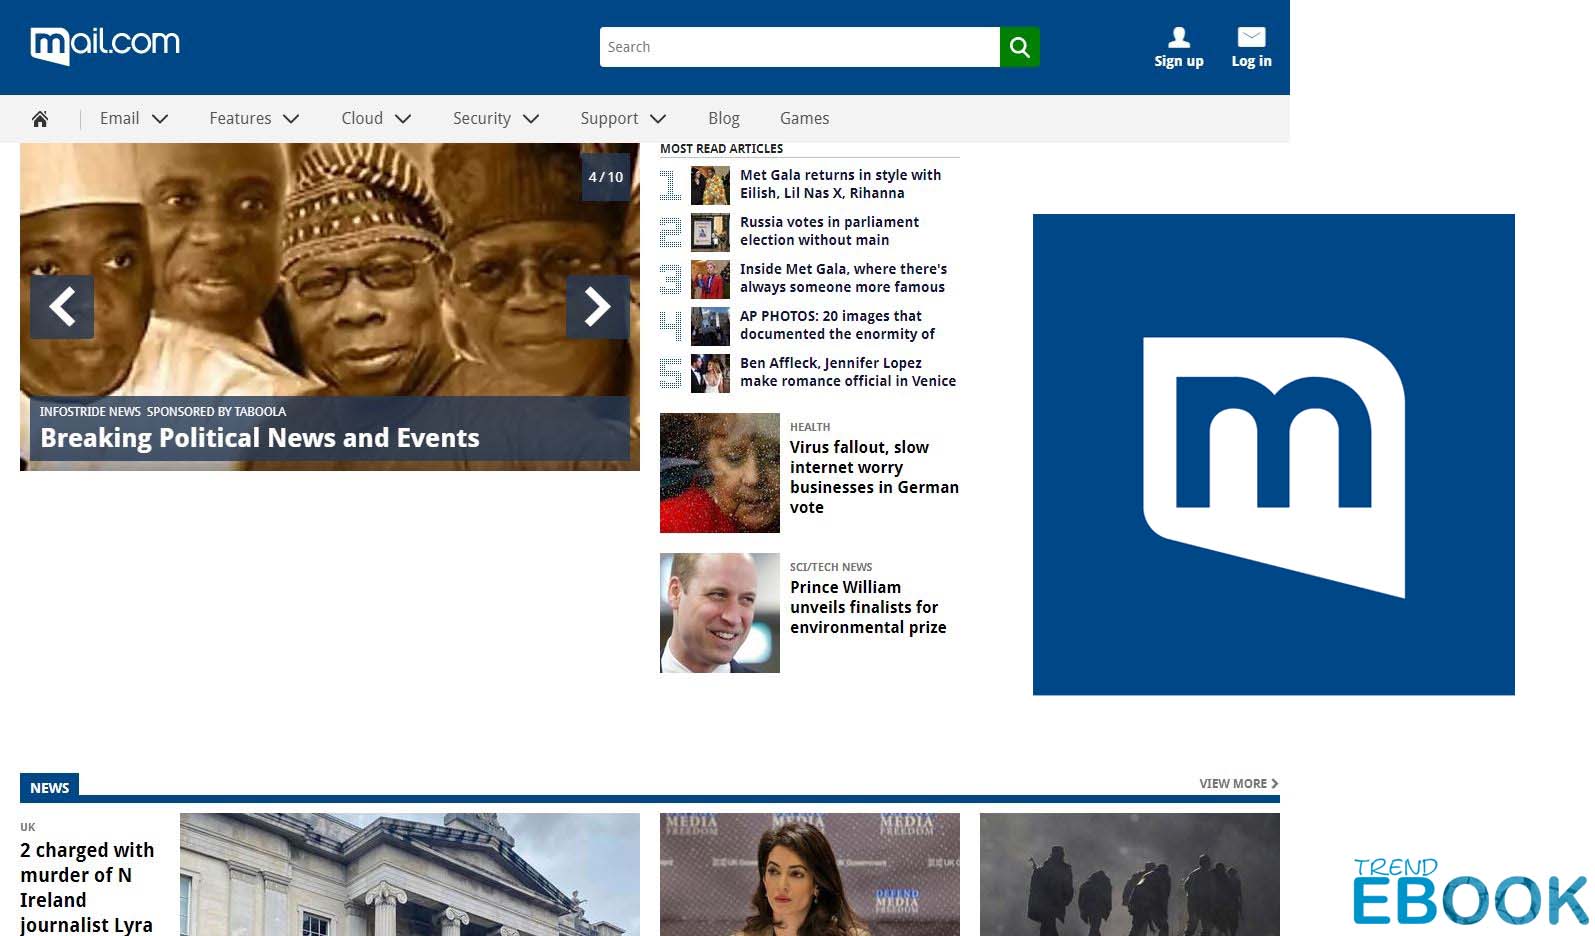Click the soldiers silhouette news photo
This screenshot has height=936, width=1595.
1130,874
